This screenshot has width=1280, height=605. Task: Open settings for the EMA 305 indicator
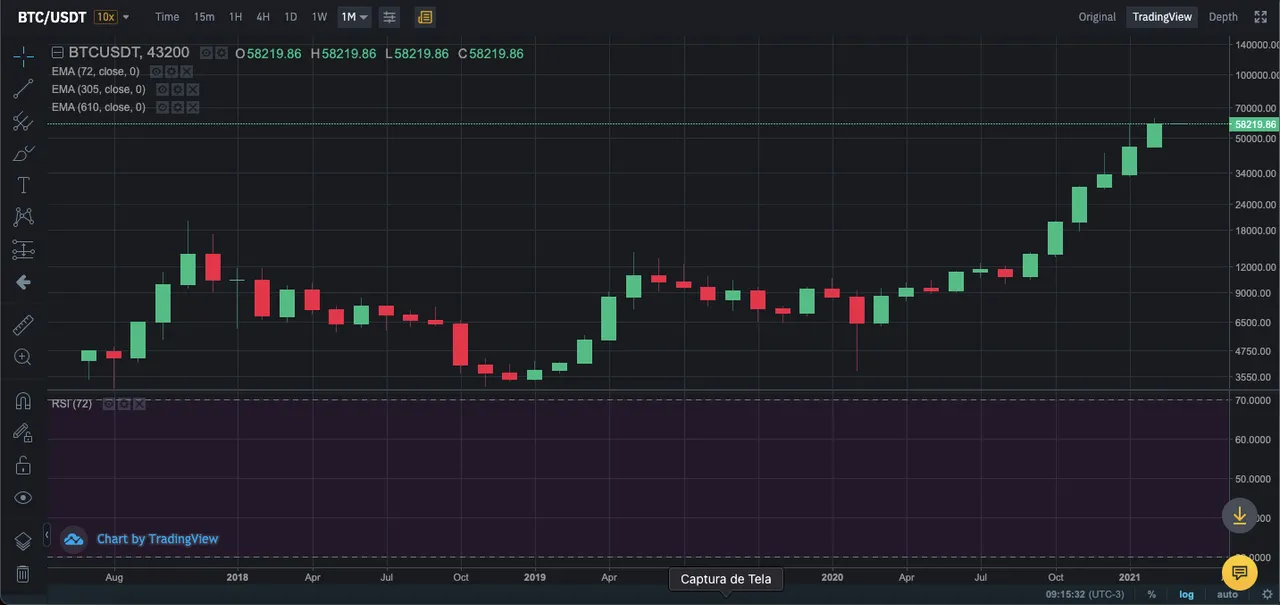pyautogui.click(x=177, y=89)
